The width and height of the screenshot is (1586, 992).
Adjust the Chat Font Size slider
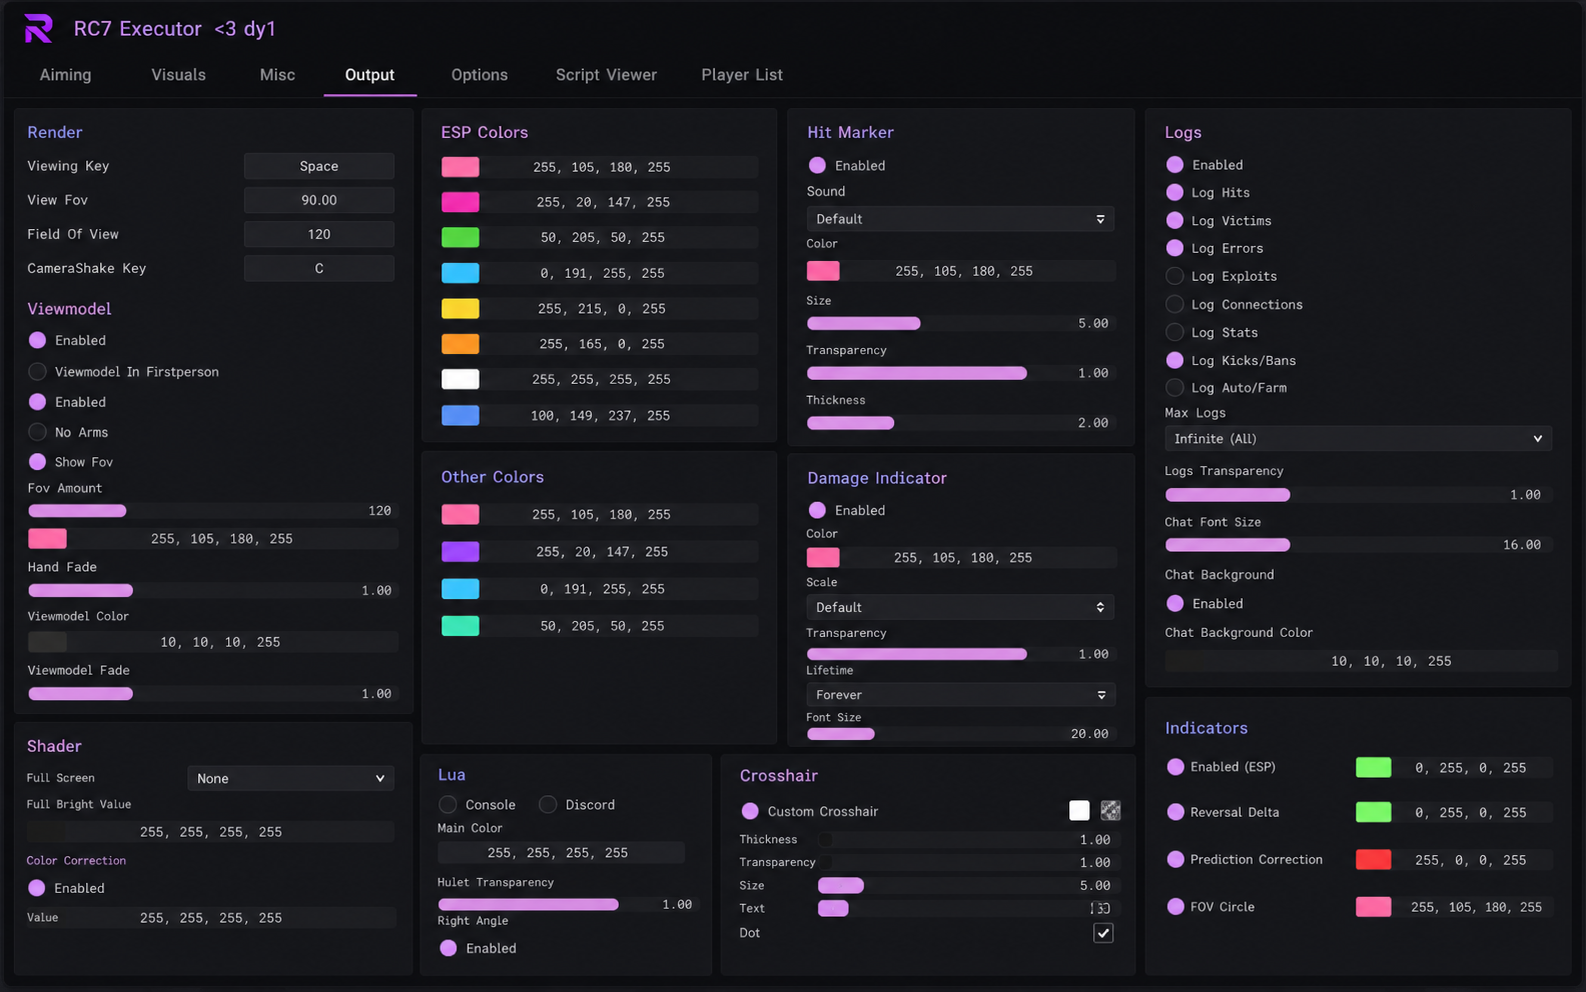tap(1358, 545)
